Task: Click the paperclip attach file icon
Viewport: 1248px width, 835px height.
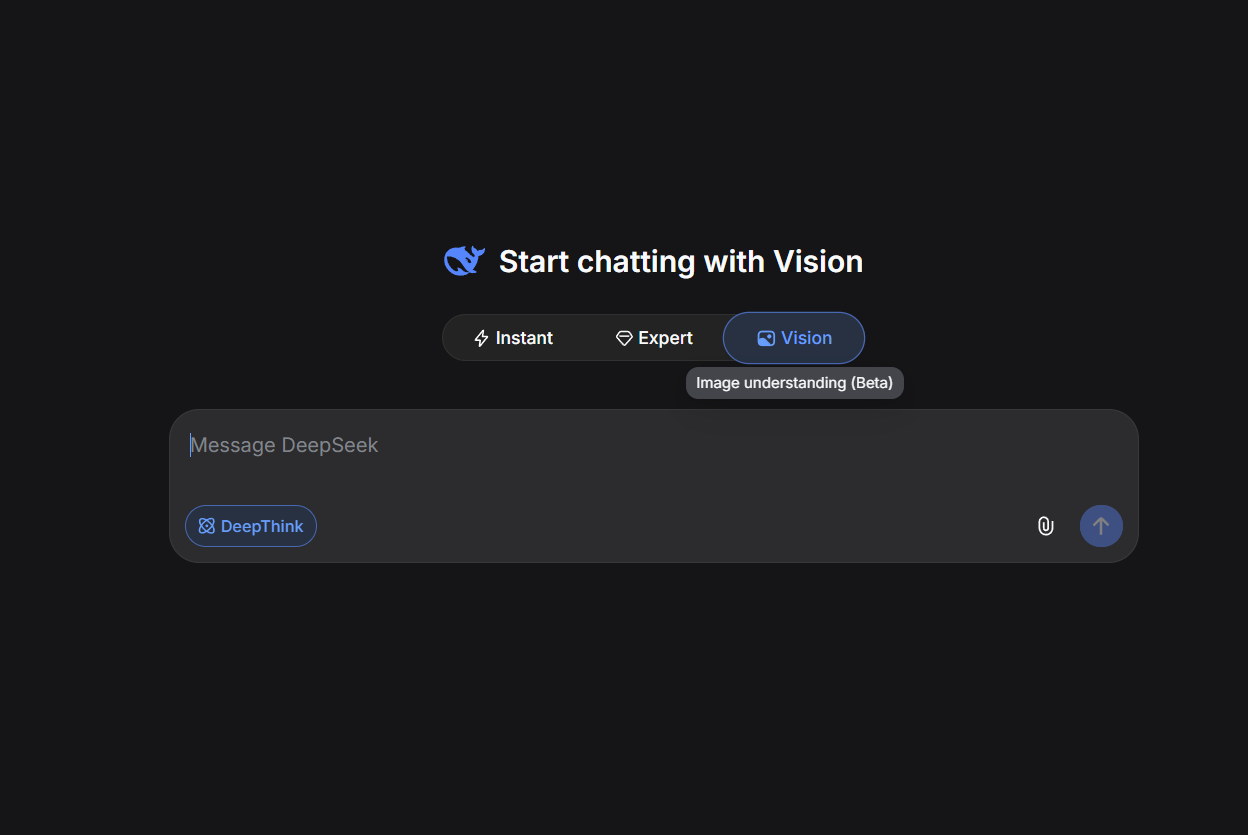Action: click(1045, 526)
